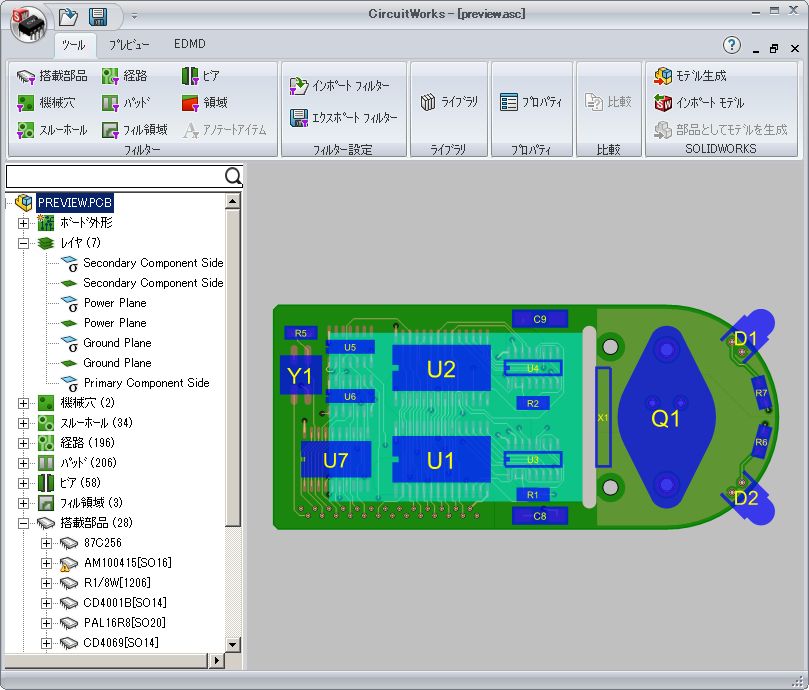This screenshot has width=809, height=690.
Task: Open the EDMD tab
Action: 190,44
